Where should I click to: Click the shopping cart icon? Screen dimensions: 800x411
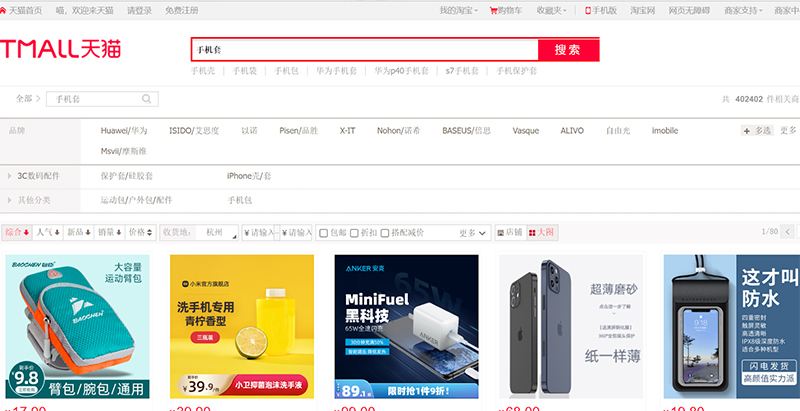click(493, 10)
